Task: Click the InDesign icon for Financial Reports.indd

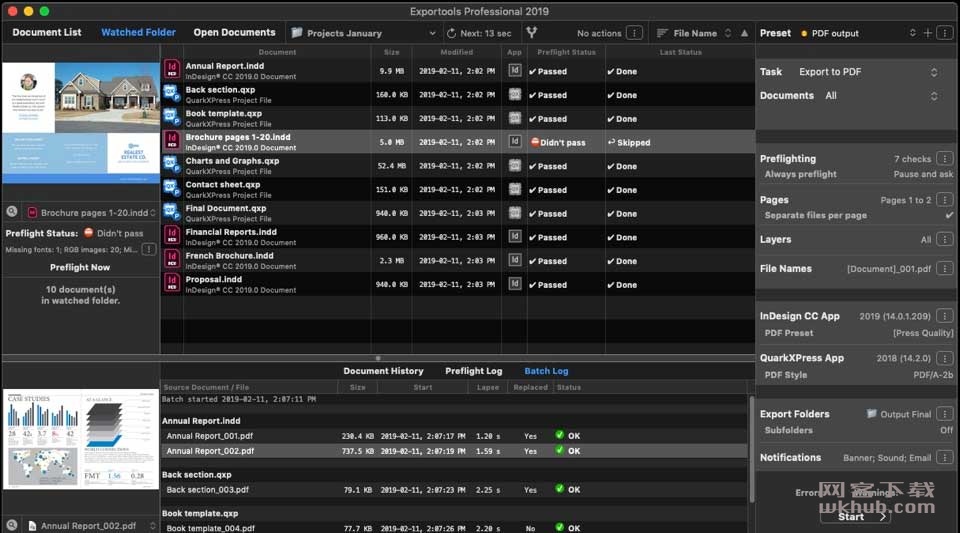Action: (172, 235)
